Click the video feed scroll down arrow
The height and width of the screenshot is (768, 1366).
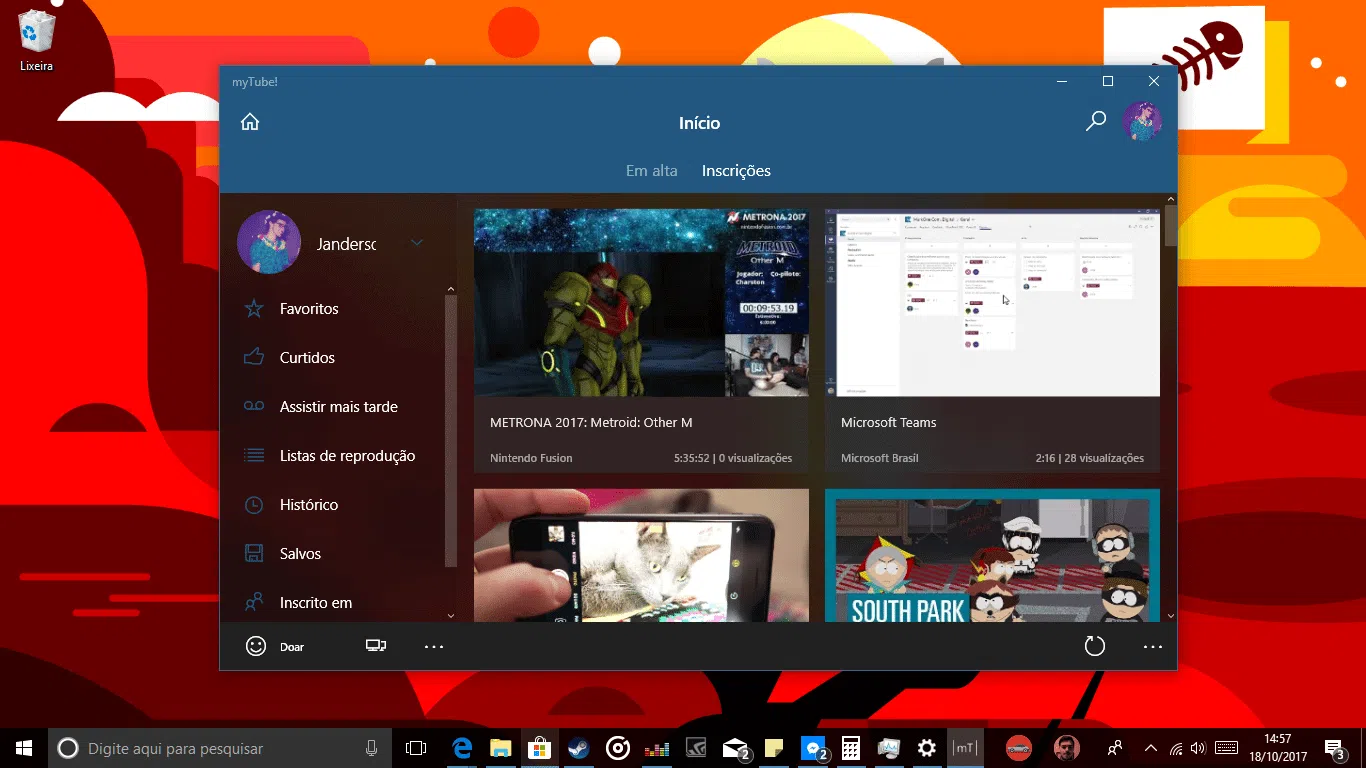coord(1171,616)
